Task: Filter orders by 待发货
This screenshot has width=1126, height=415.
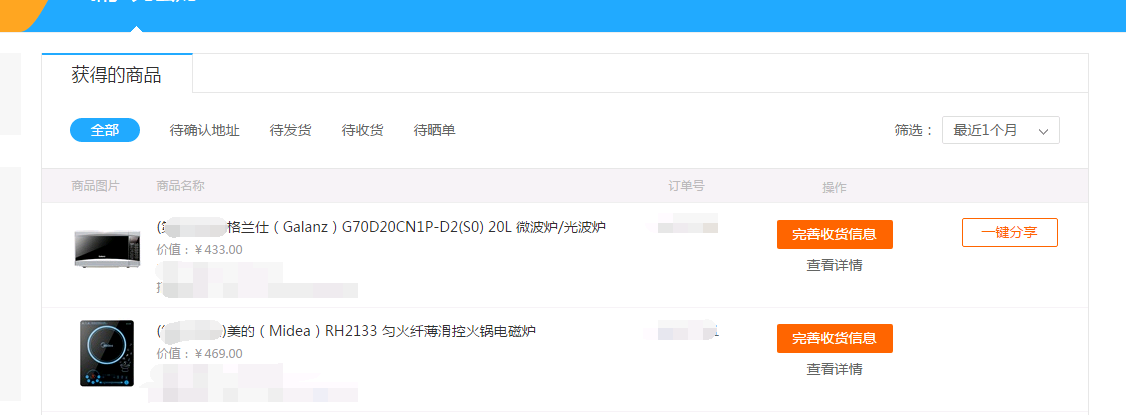Action: tap(291, 131)
